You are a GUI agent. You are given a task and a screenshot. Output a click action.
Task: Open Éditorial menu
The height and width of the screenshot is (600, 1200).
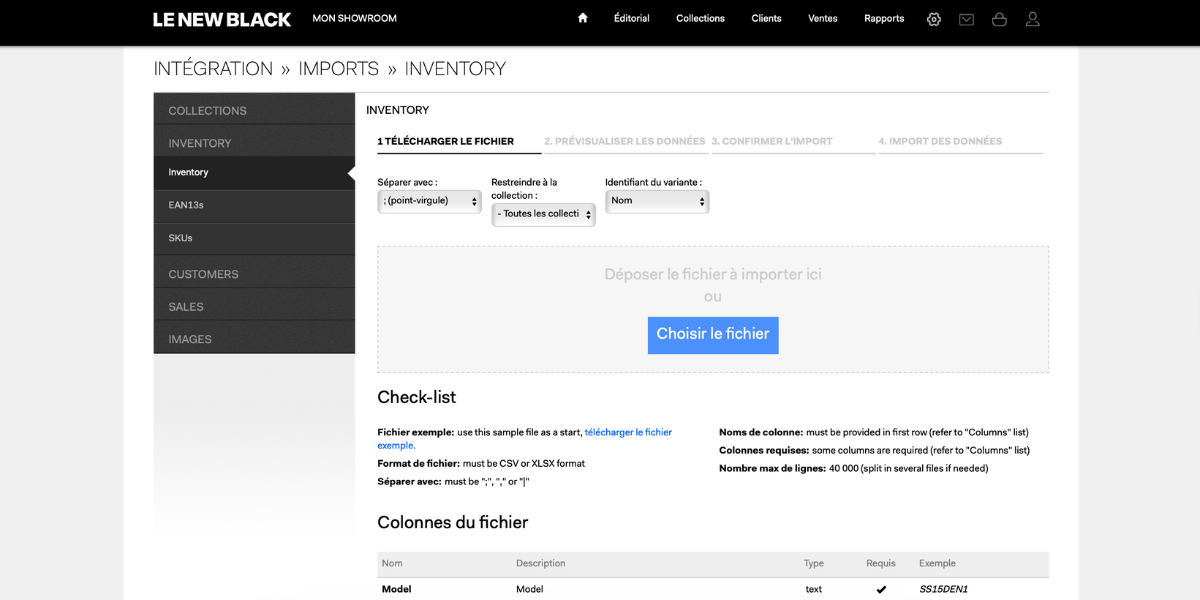pos(632,18)
